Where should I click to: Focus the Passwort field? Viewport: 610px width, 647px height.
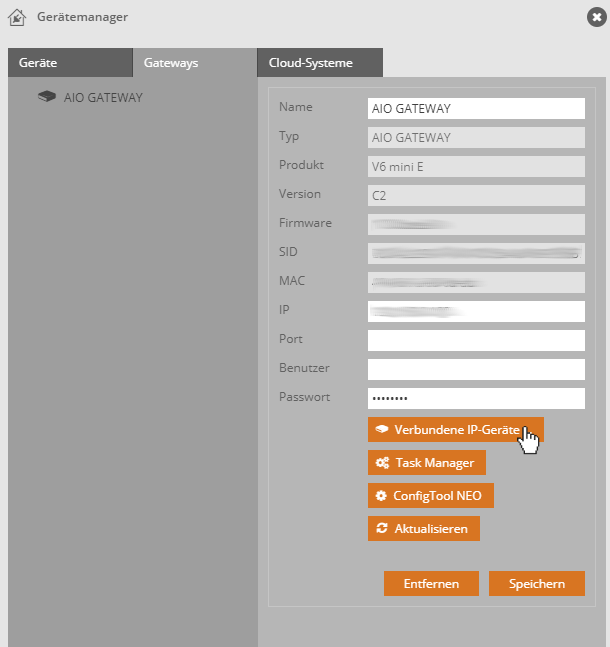476,399
